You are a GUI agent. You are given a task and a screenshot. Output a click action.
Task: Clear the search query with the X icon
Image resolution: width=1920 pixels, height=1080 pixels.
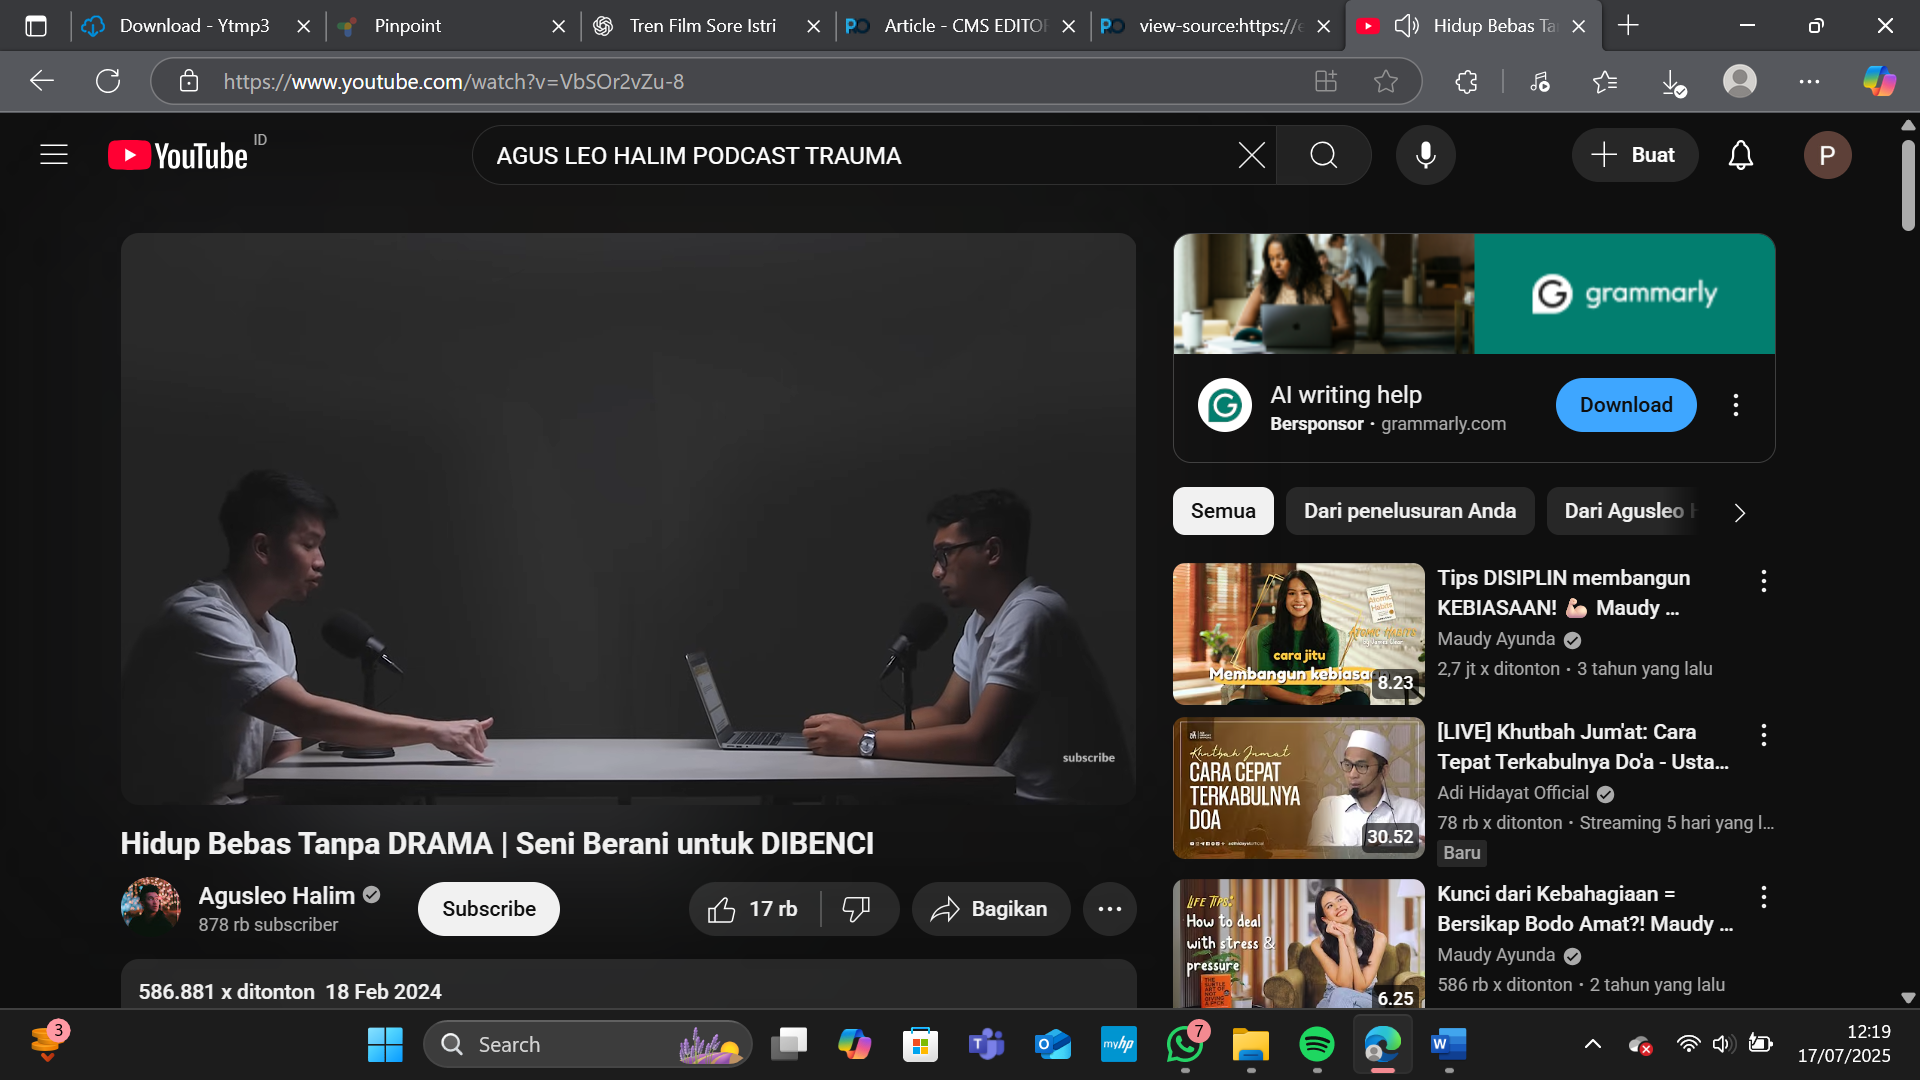click(1250, 155)
